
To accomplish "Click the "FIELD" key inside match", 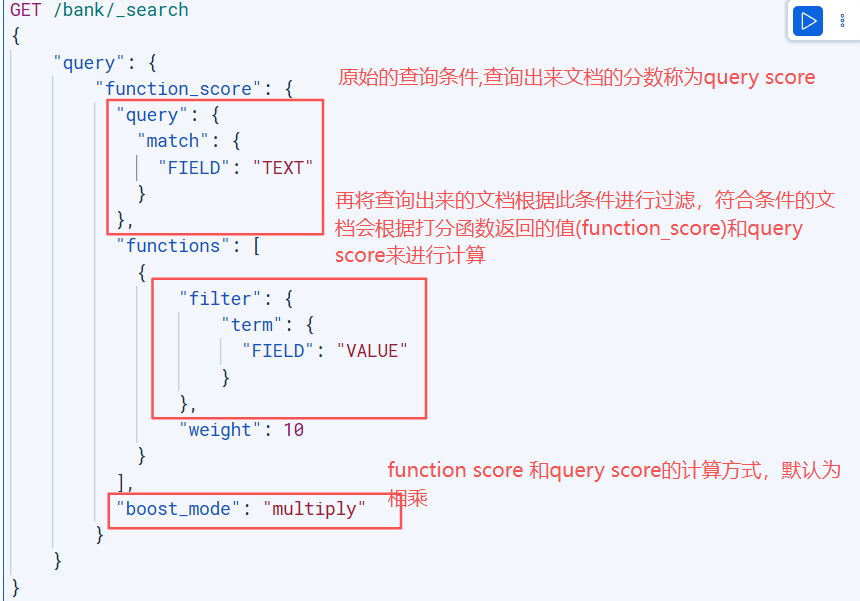I will (x=194, y=168).
